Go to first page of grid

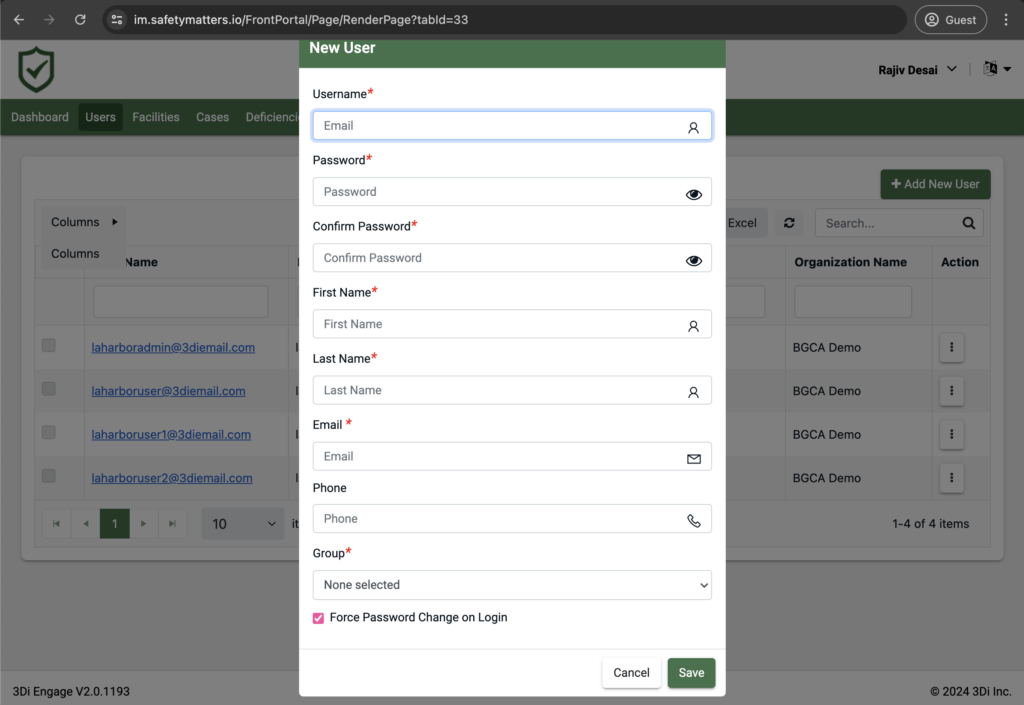pyautogui.click(x=56, y=524)
